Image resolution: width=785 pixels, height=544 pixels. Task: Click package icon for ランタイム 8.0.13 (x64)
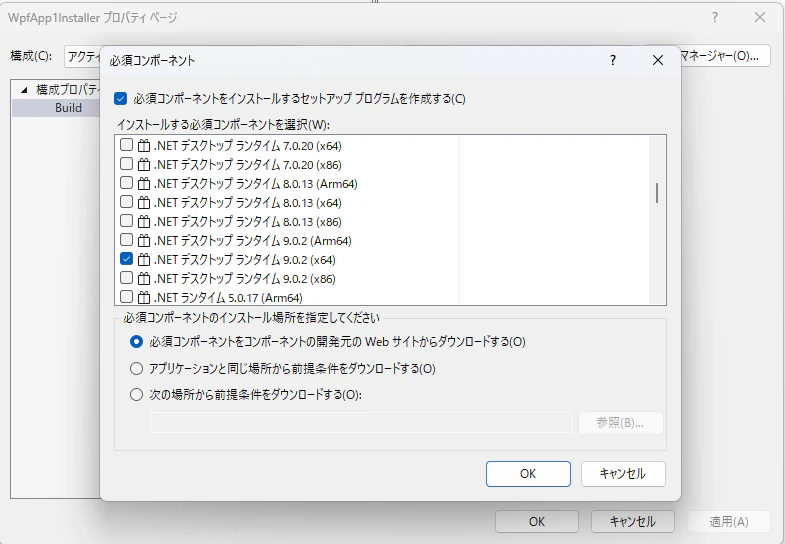144,203
